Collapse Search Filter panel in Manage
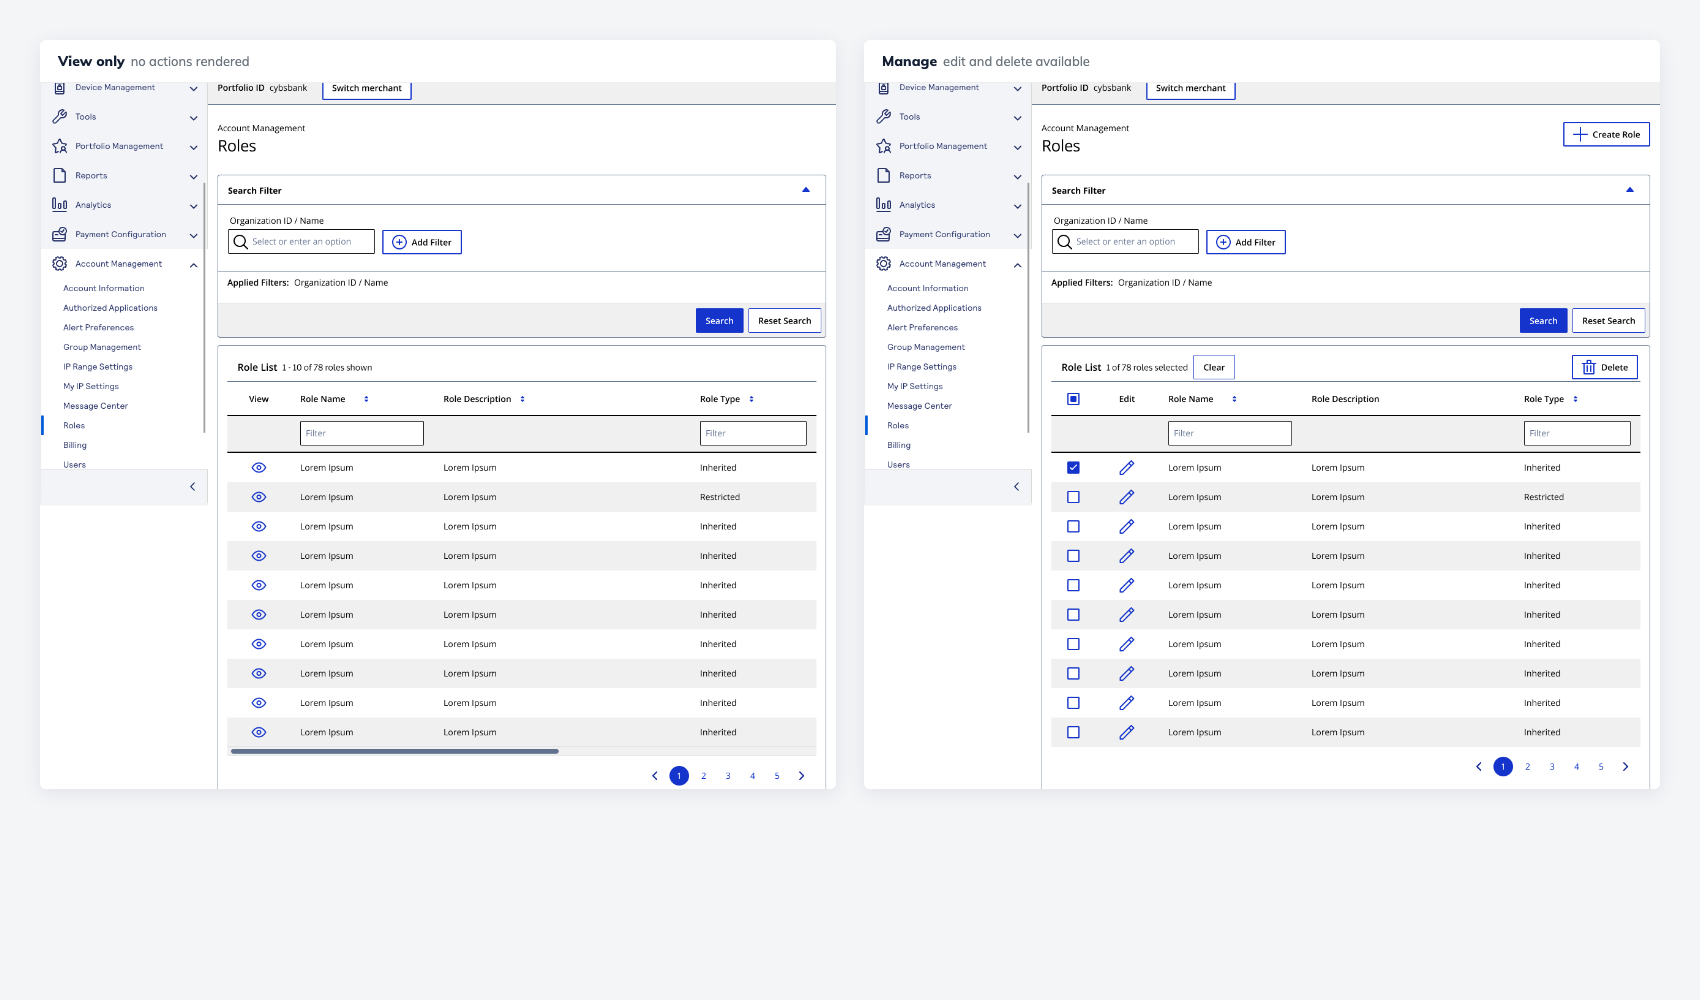Viewport: 1700px width, 1000px height. click(x=1630, y=190)
